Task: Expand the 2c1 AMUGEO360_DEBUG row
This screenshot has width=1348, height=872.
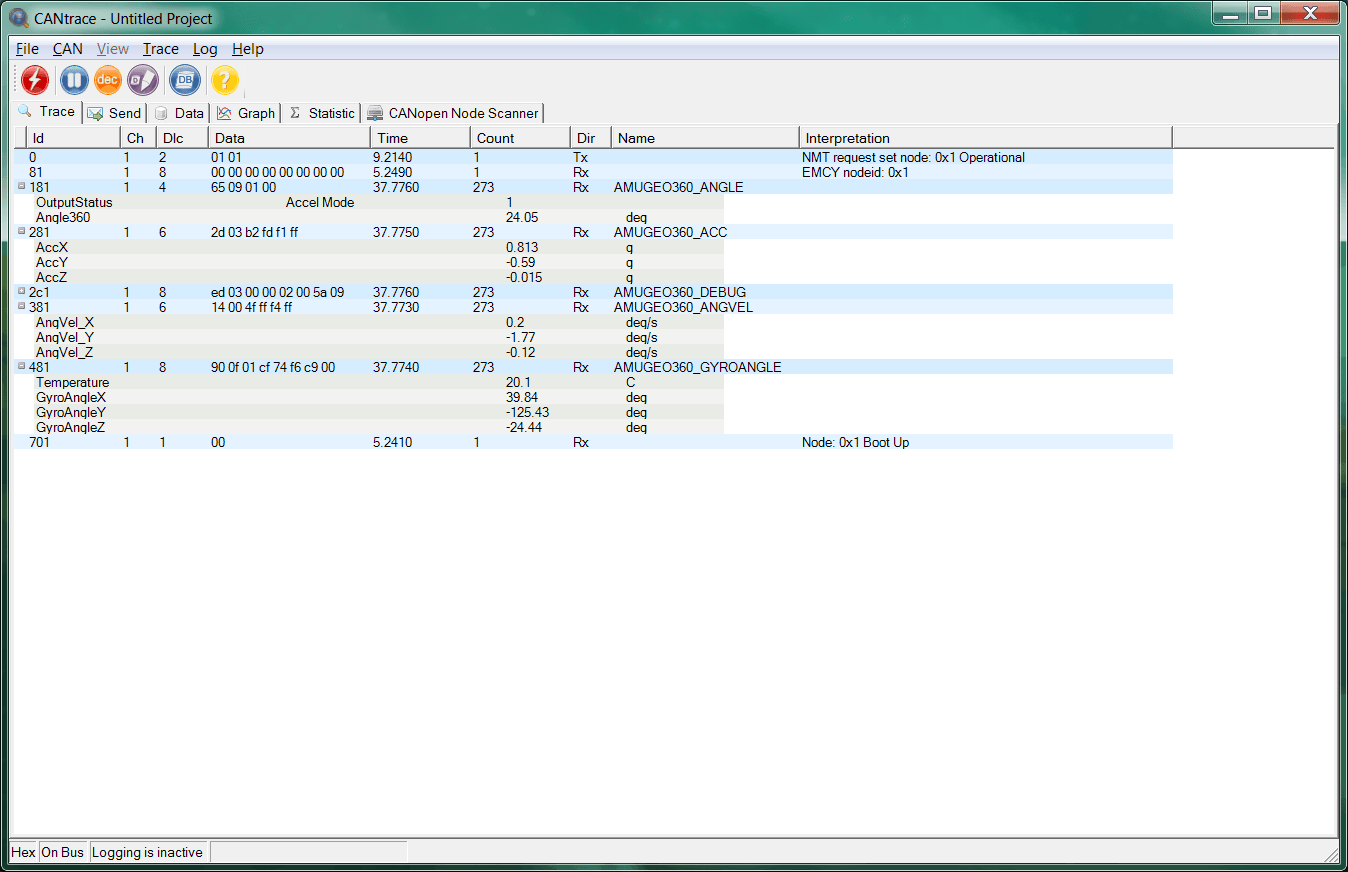Action: pos(22,291)
